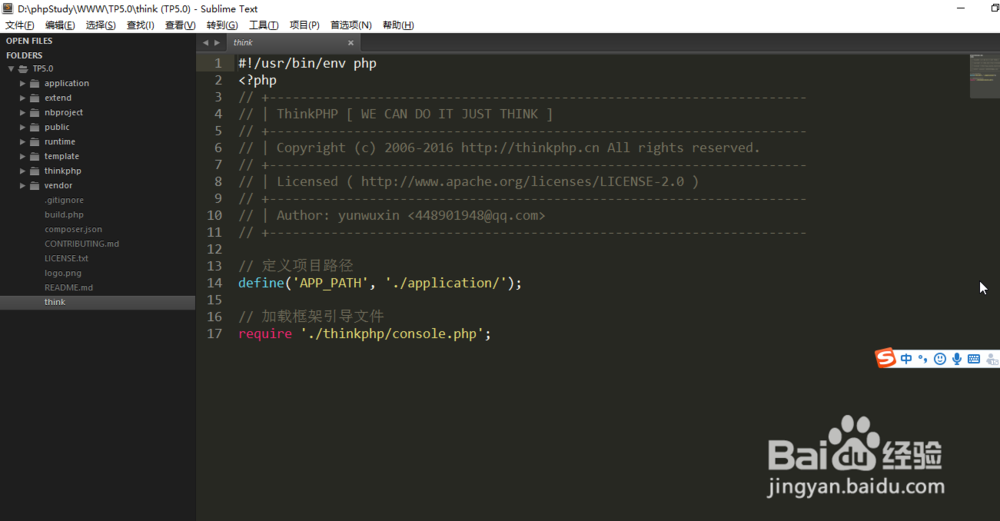The image size is (1000, 521).
Task: Collapse the TP5.0 root folder
Action: [x=10, y=69]
